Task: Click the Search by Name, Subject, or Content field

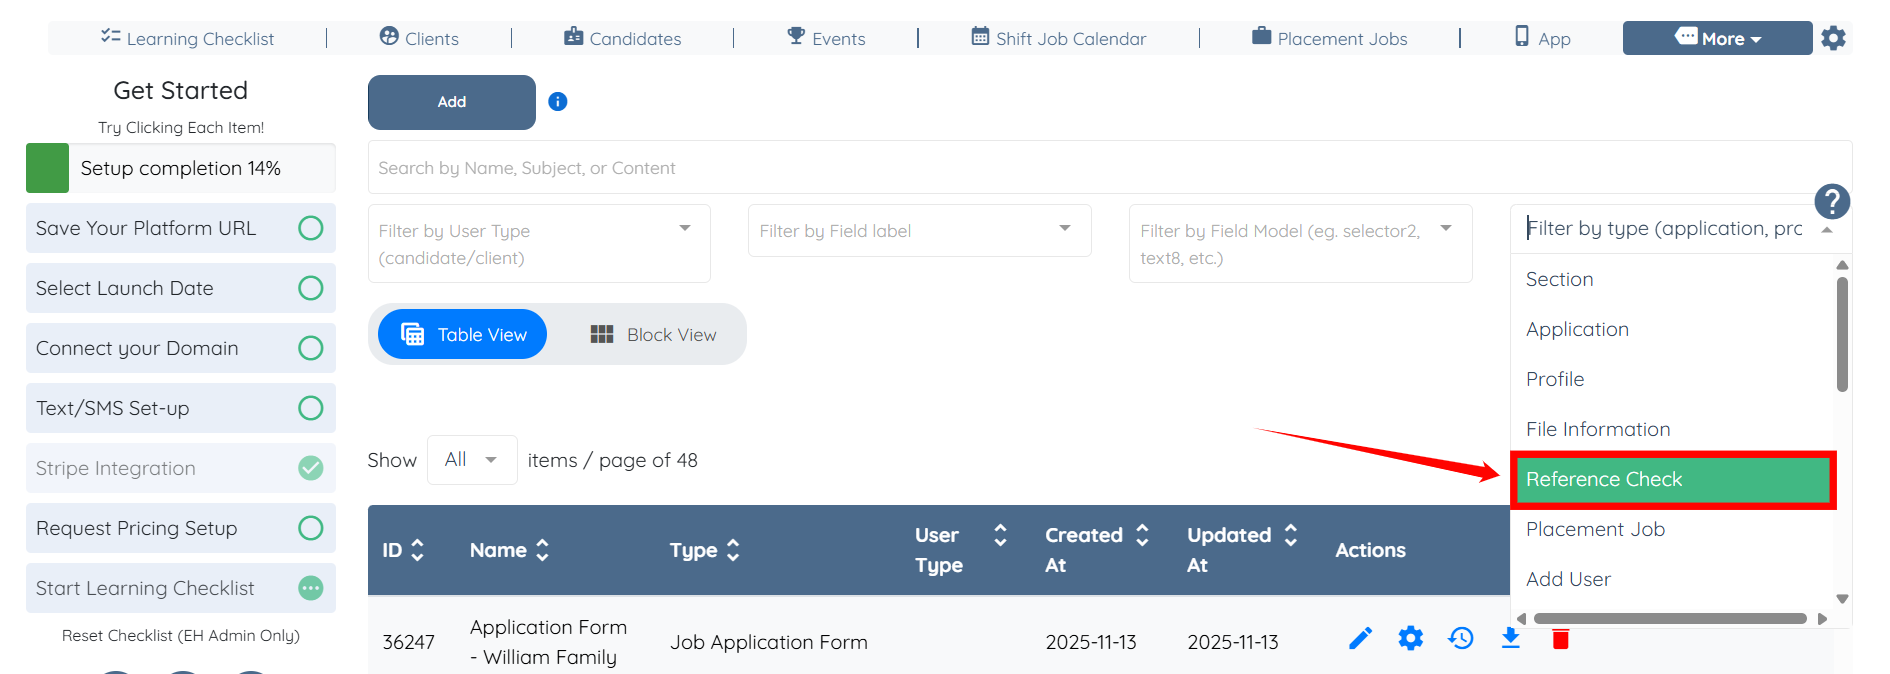Action: [x=1110, y=168]
